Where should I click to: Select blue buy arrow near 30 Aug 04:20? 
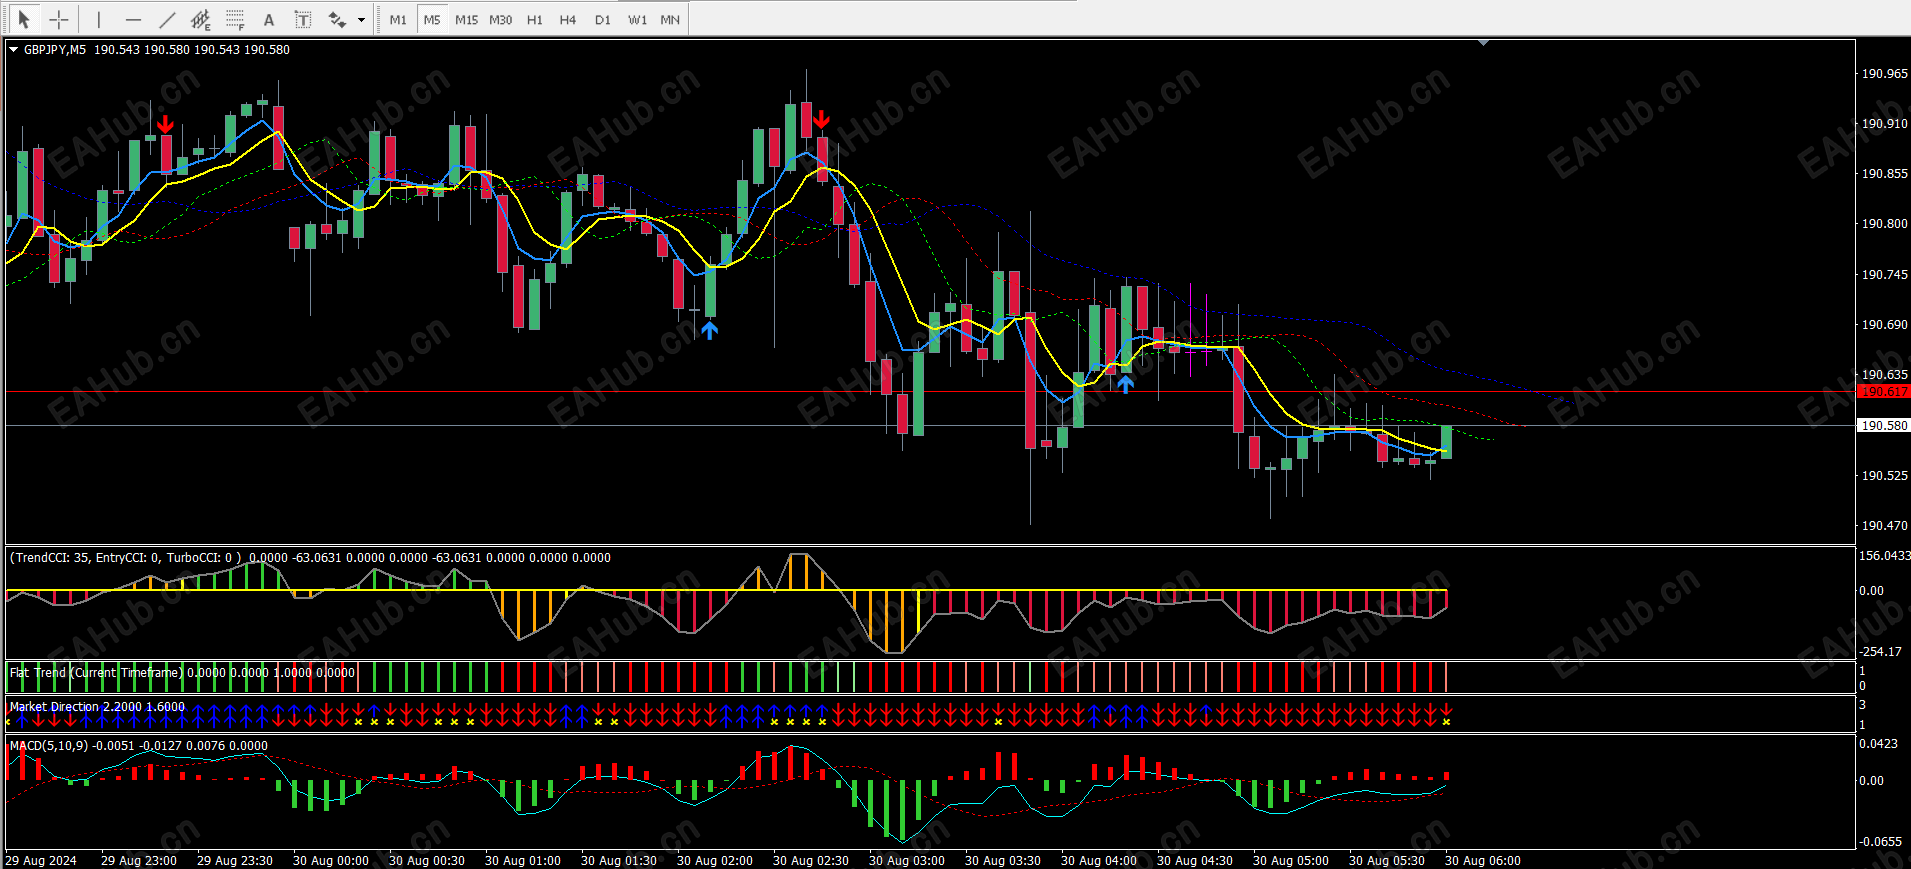click(1125, 383)
